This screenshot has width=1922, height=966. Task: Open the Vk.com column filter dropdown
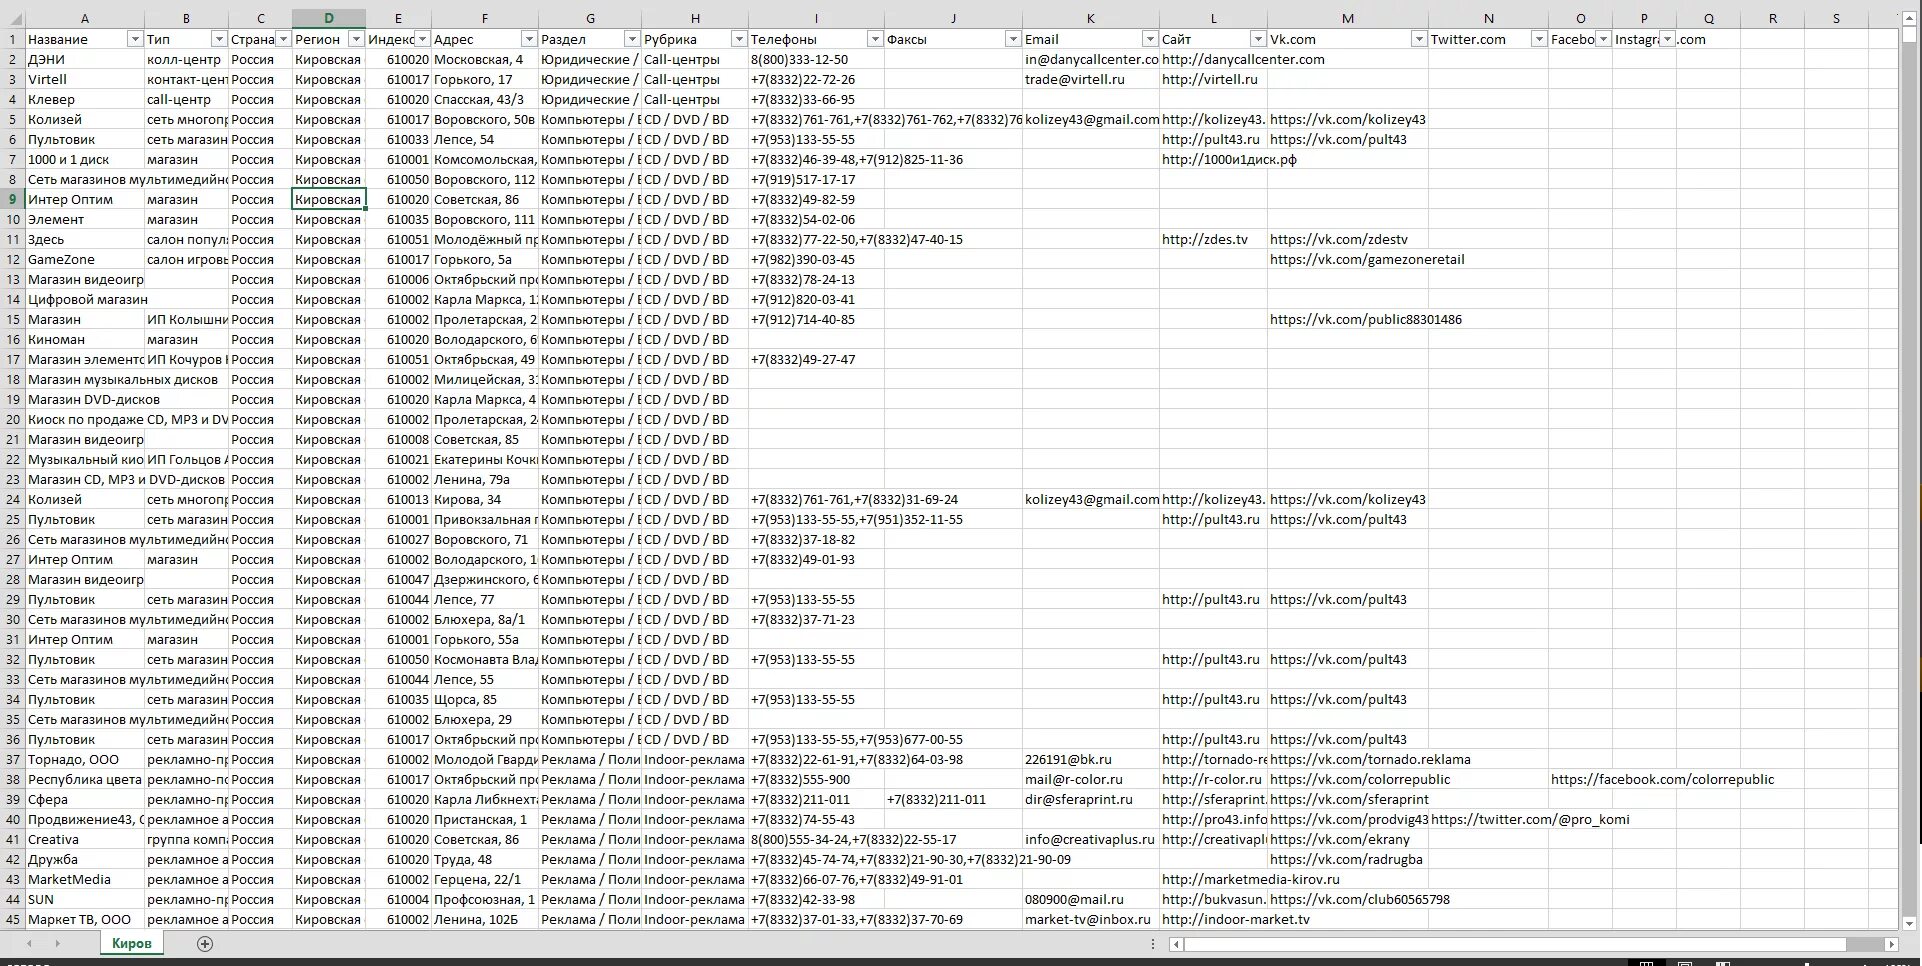click(x=1419, y=39)
